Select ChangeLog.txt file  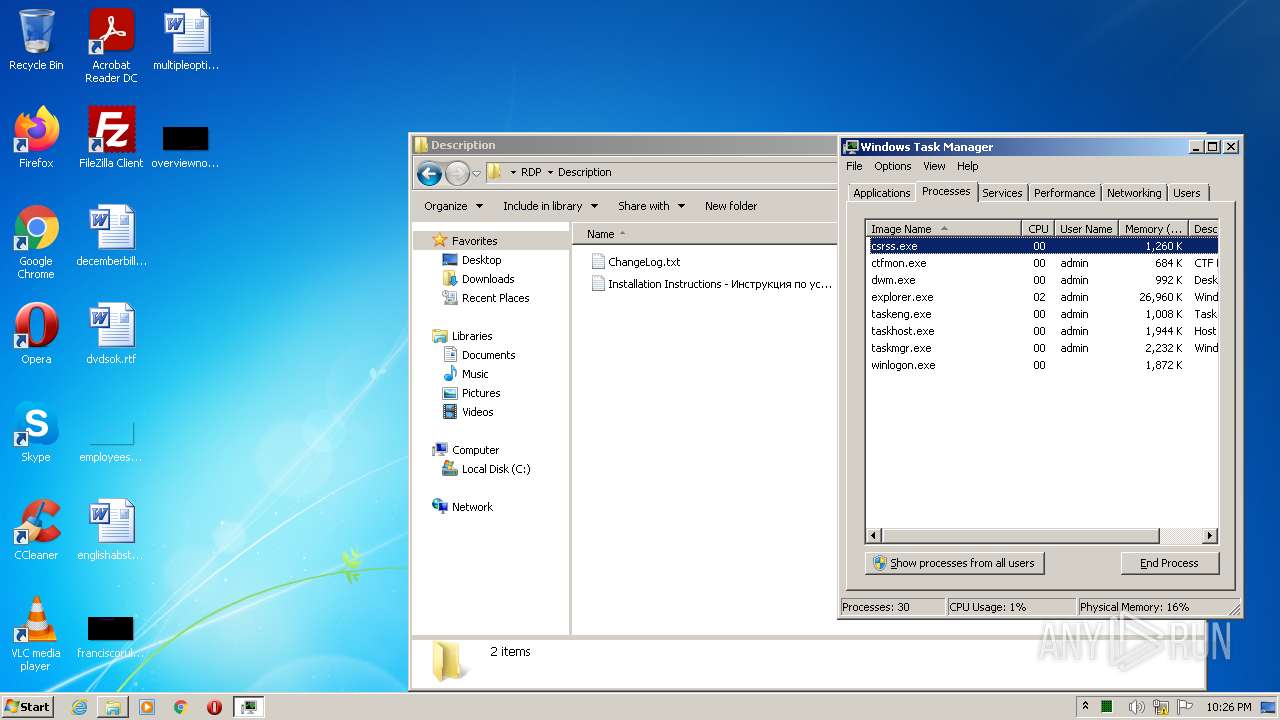[x=636, y=262]
